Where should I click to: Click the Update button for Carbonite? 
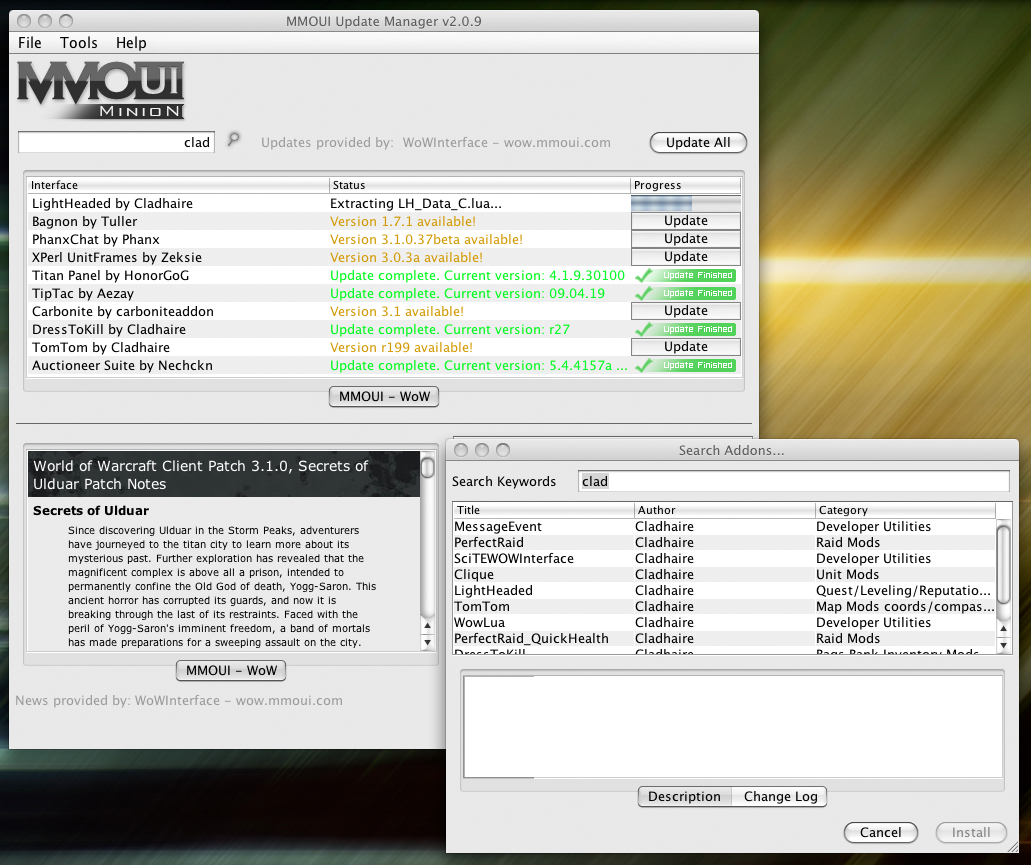[x=685, y=310]
